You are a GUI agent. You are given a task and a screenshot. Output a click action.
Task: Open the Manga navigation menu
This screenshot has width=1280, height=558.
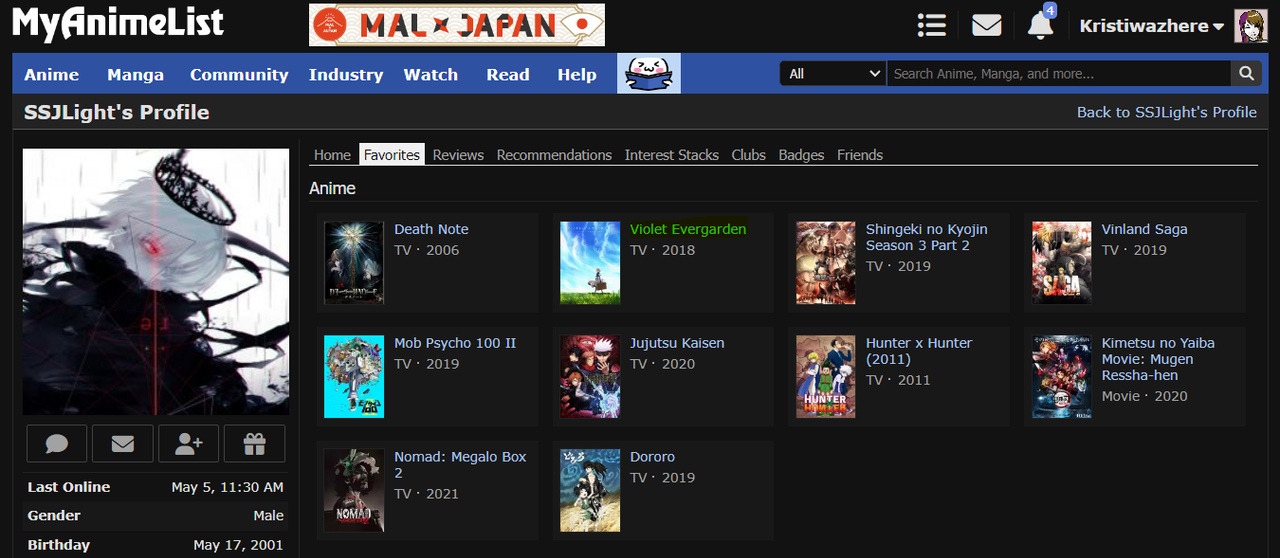135,75
